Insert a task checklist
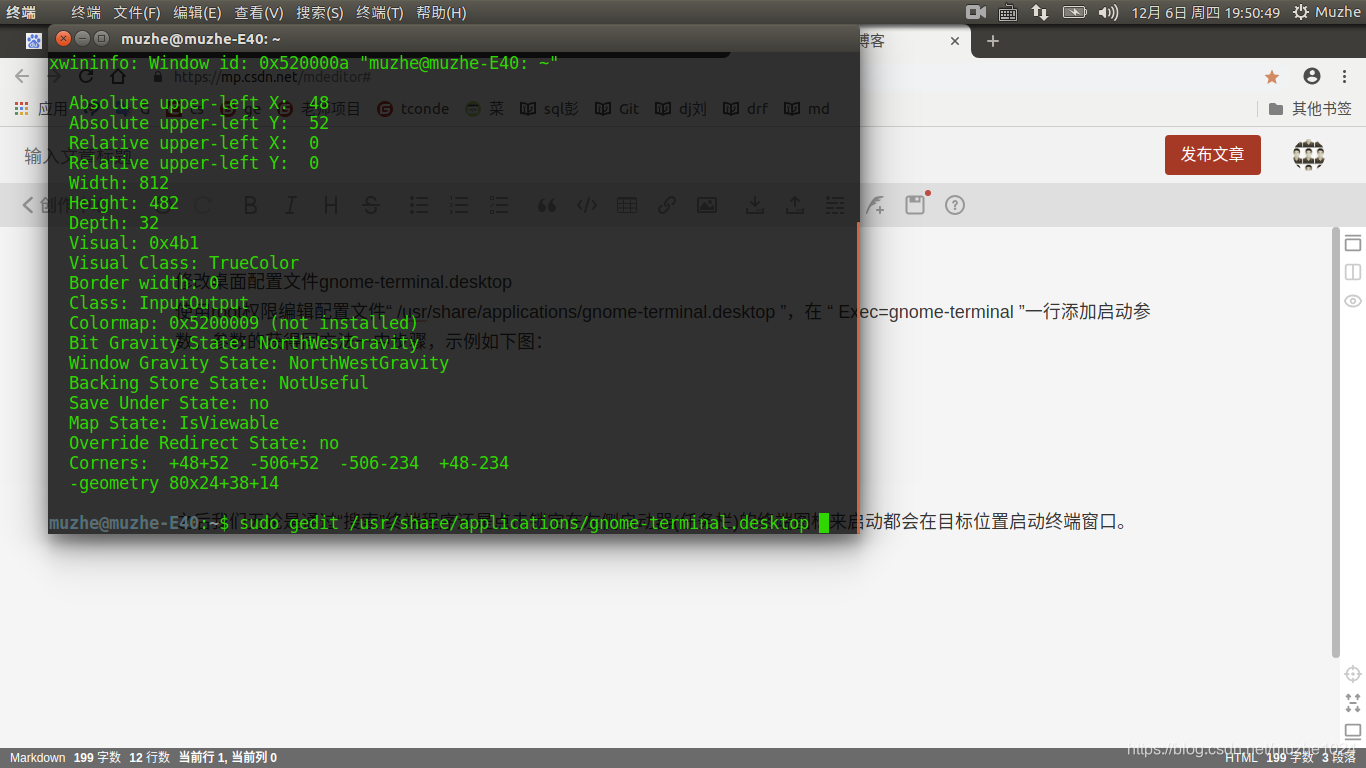 tap(499, 205)
